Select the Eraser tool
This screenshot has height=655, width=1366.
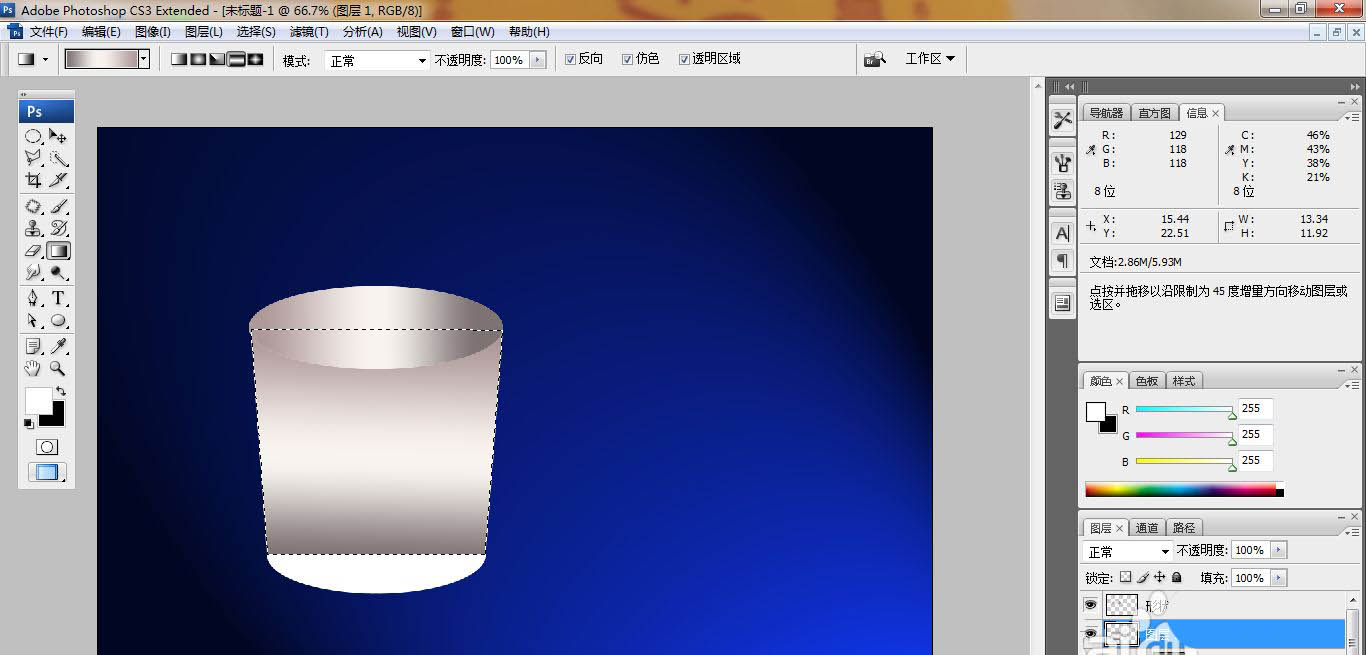click(x=33, y=250)
